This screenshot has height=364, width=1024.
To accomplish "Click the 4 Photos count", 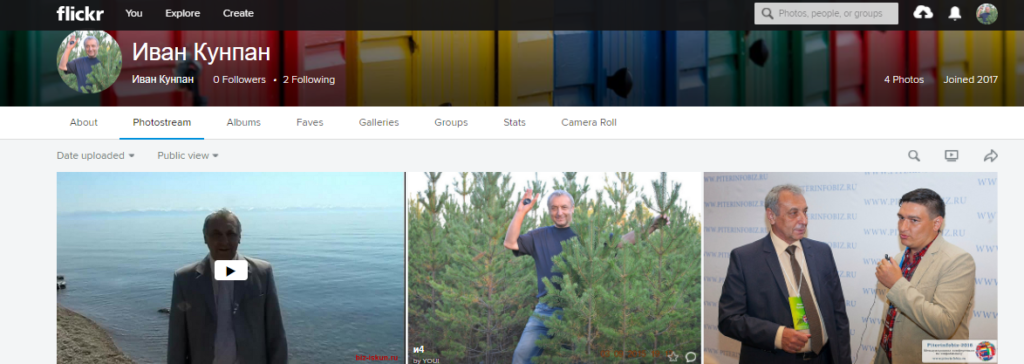I will pos(904,80).
